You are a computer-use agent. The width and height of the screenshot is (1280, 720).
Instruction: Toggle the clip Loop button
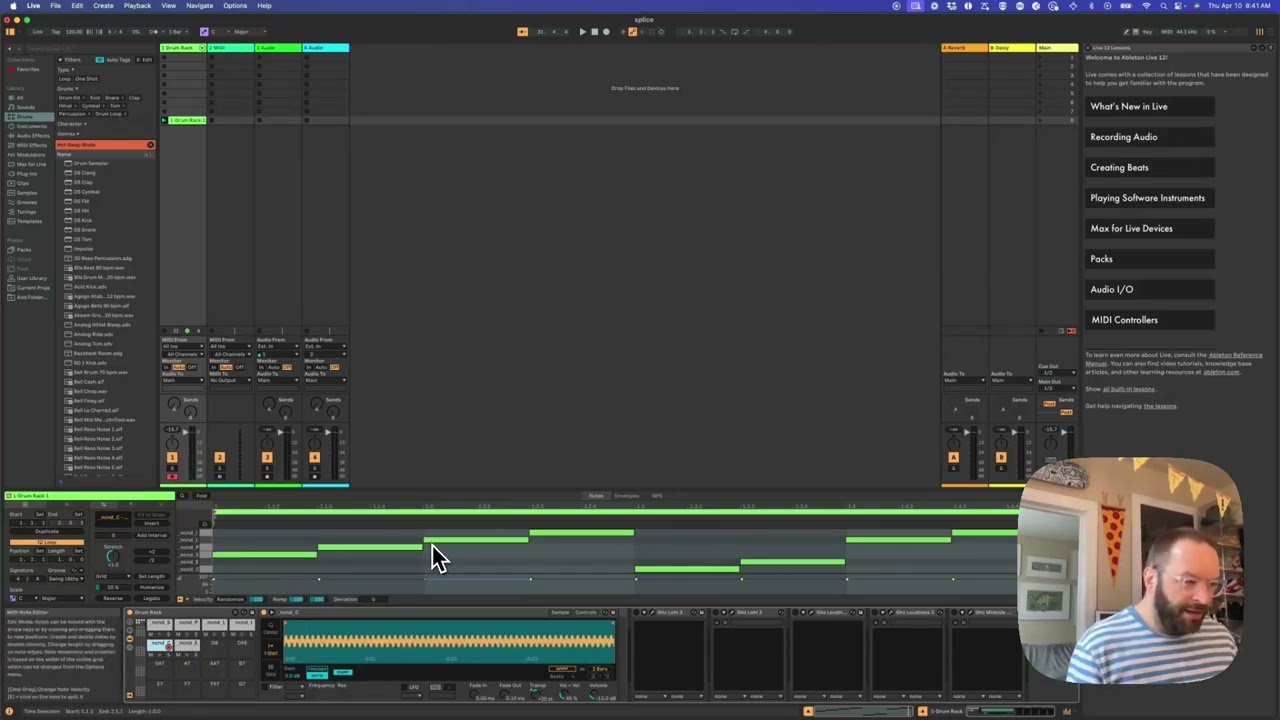tap(47, 542)
